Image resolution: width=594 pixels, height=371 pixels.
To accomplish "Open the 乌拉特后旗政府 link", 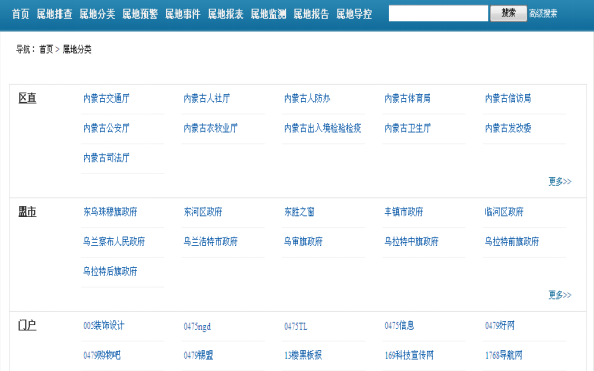I will (x=110, y=271).
